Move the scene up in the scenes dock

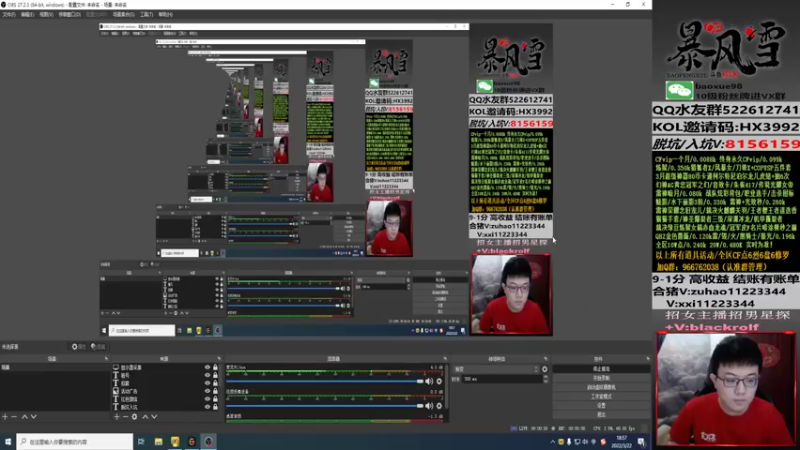click(x=24, y=417)
